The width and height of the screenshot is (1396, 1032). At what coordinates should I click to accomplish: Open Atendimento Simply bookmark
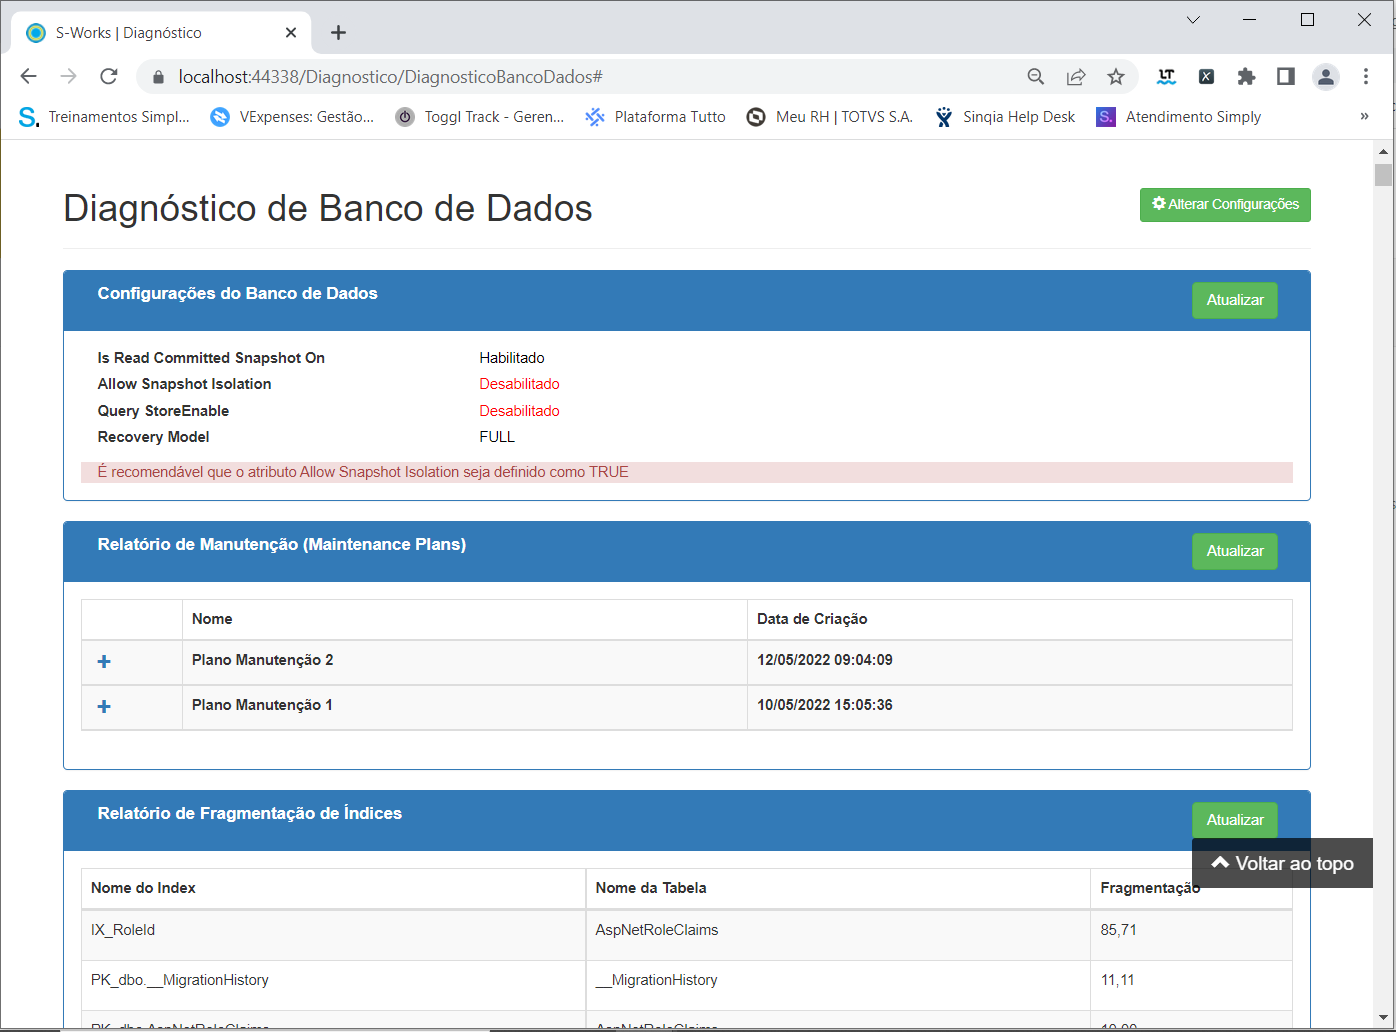coord(1179,117)
